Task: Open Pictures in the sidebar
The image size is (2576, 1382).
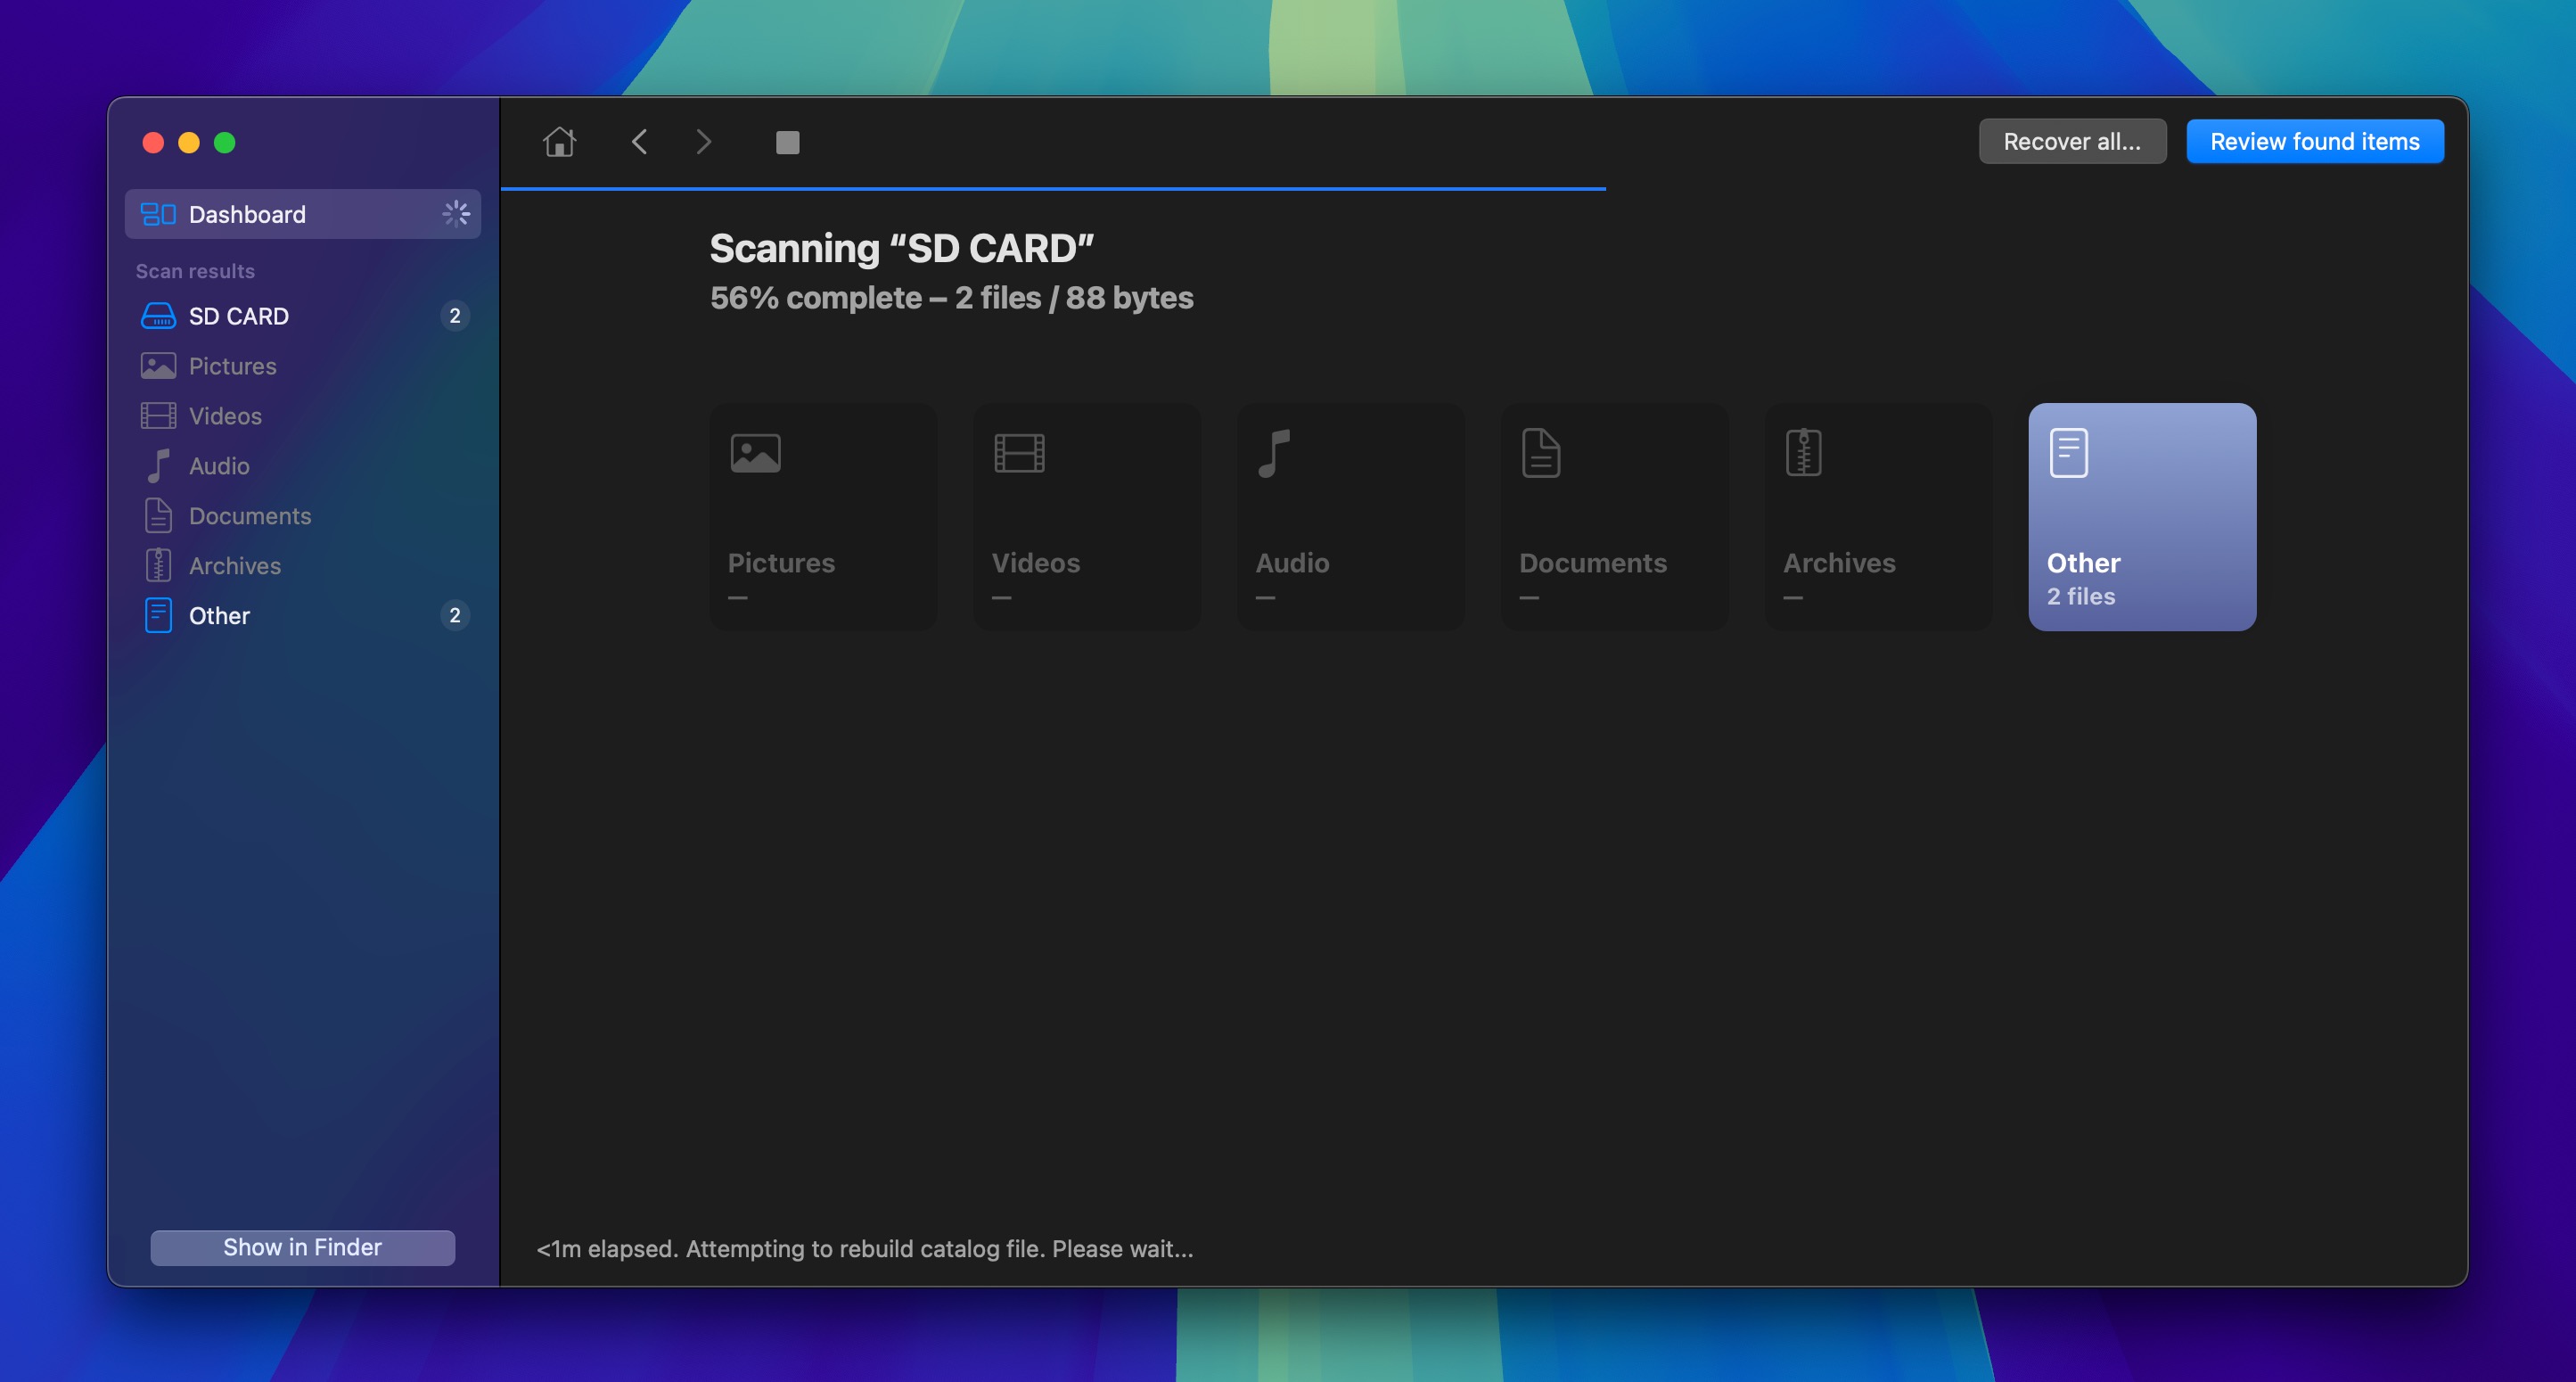Action: point(232,366)
